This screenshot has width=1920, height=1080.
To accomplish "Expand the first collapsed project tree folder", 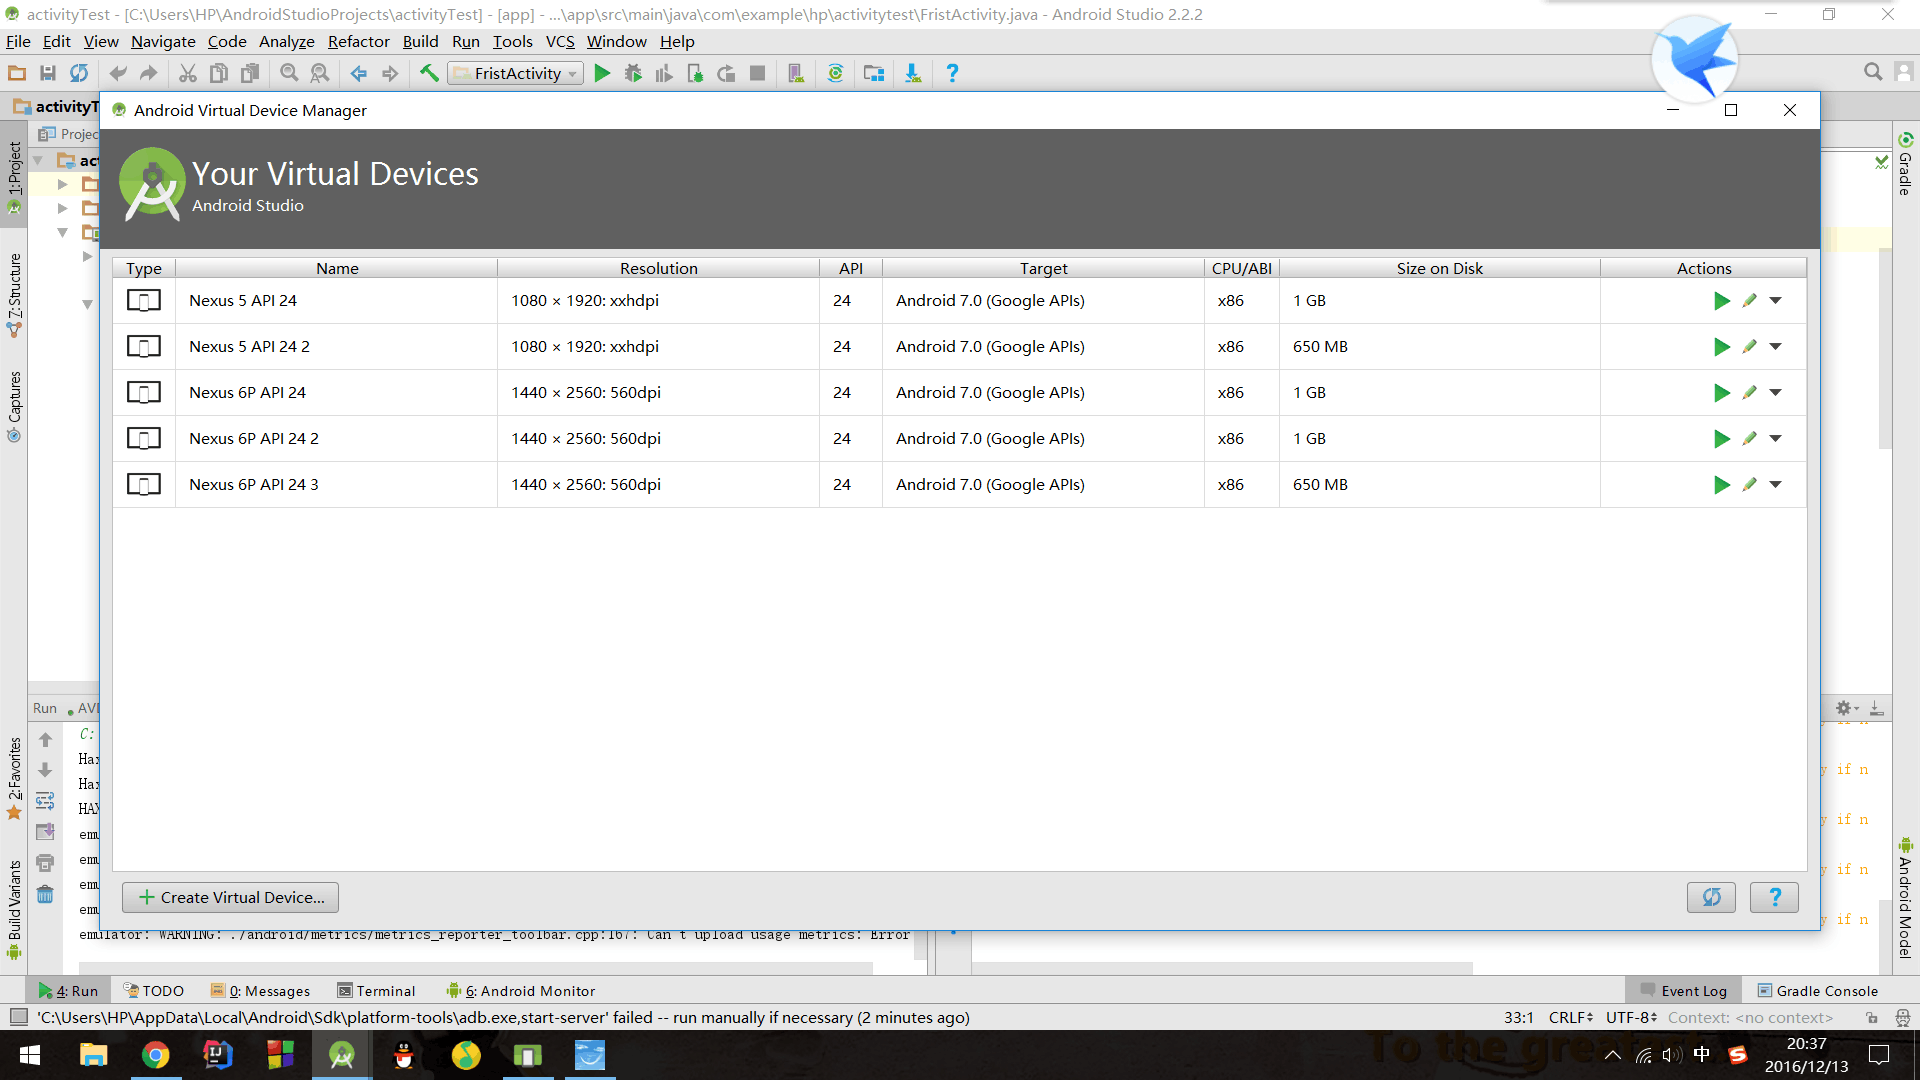I will (62, 184).
